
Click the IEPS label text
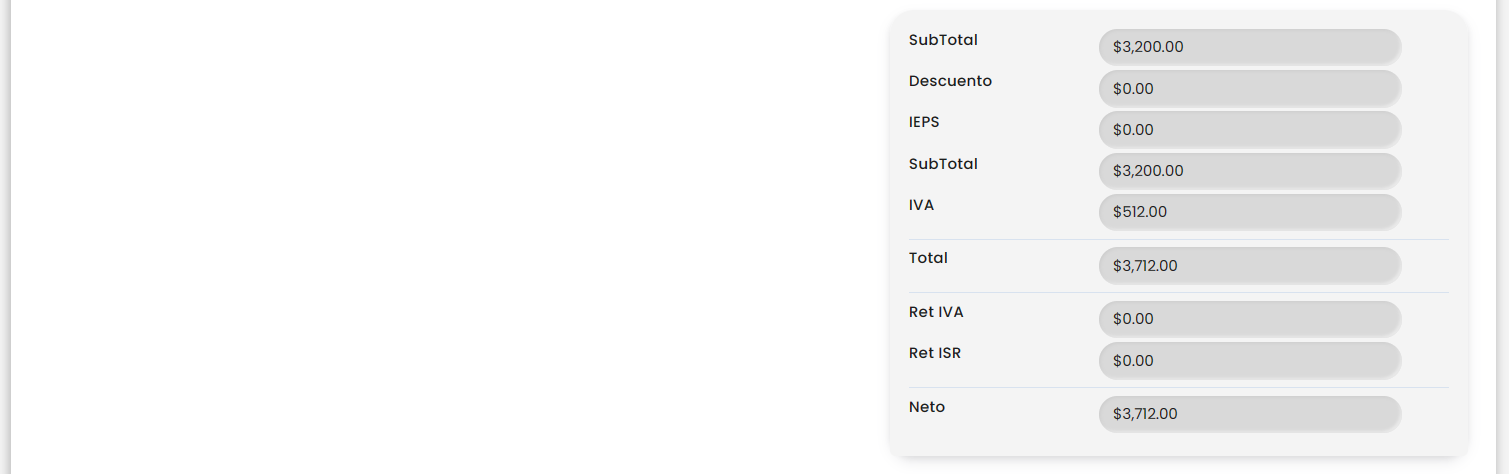[x=924, y=122]
